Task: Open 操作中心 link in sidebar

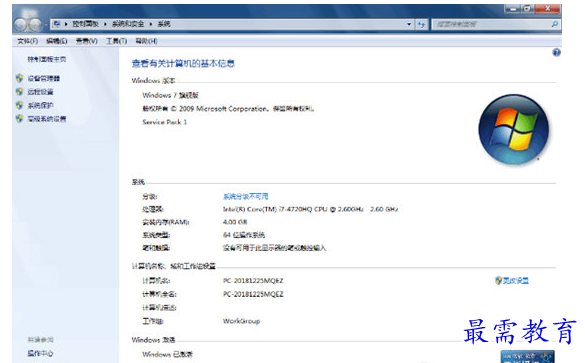Action: coord(40,353)
